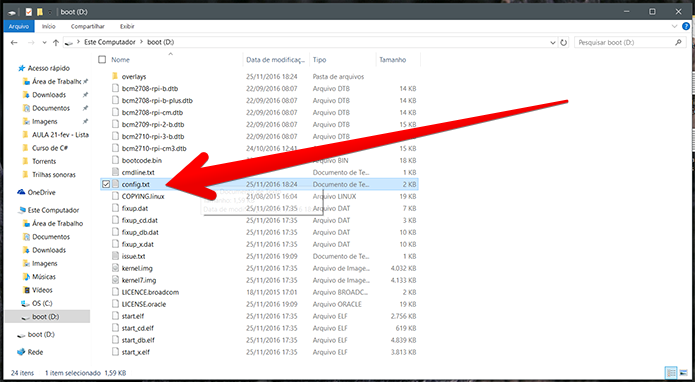Click the Rede network icon in sidebar

[21, 352]
